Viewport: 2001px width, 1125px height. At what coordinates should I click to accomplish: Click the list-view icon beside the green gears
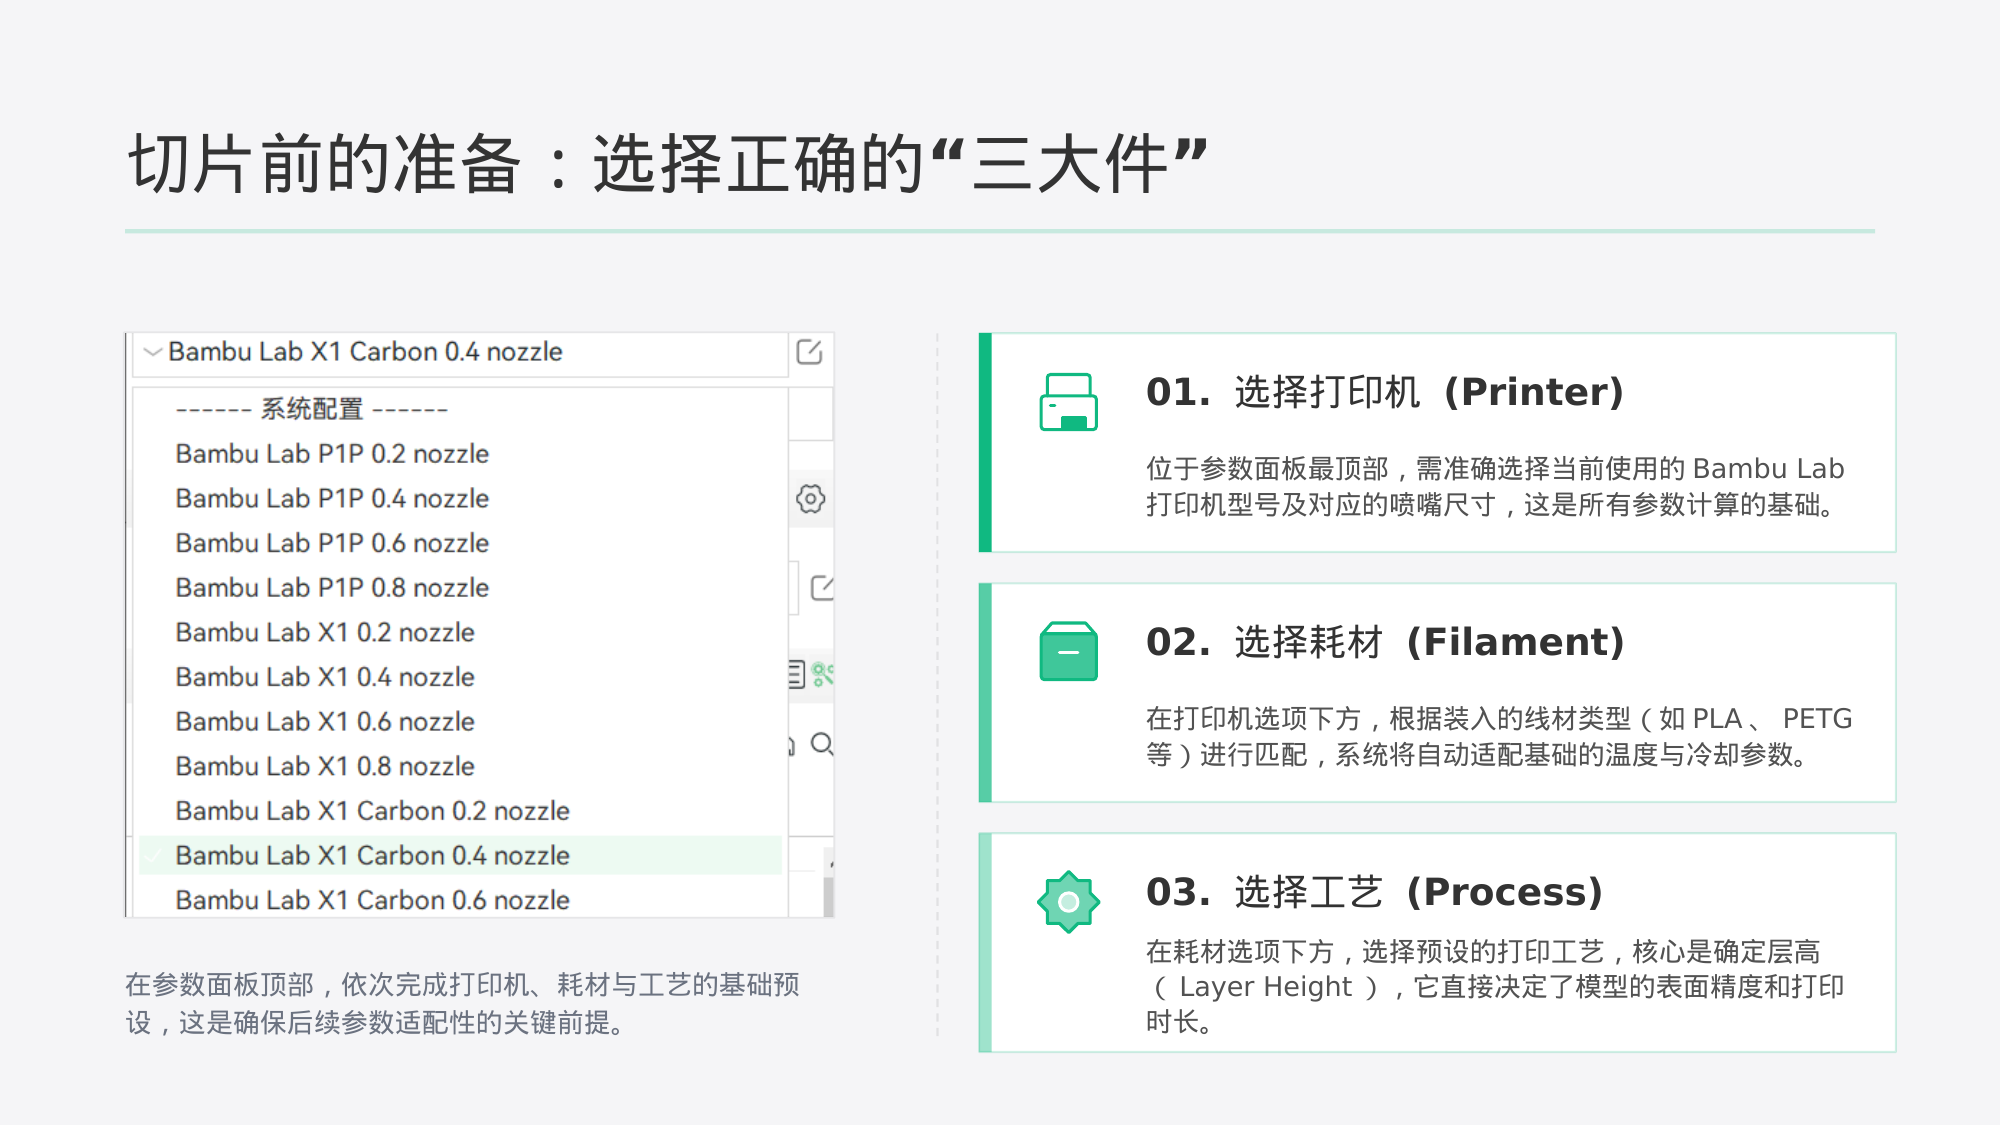(x=796, y=674)
